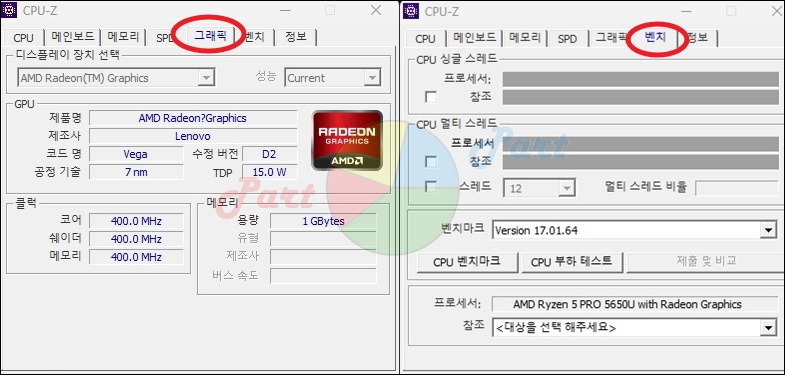Open the CPU tab in left window
785x375 pixels.
pos(24,38)
